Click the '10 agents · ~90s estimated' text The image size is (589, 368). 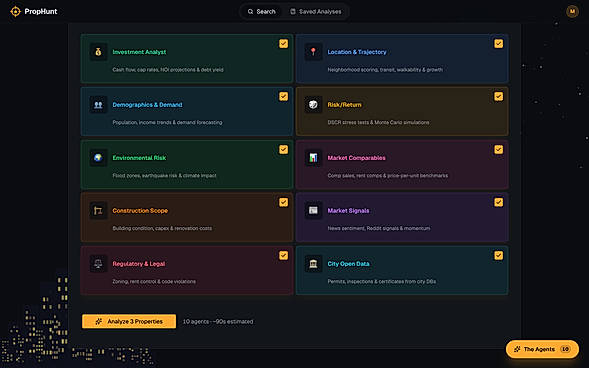click(218, 321)
